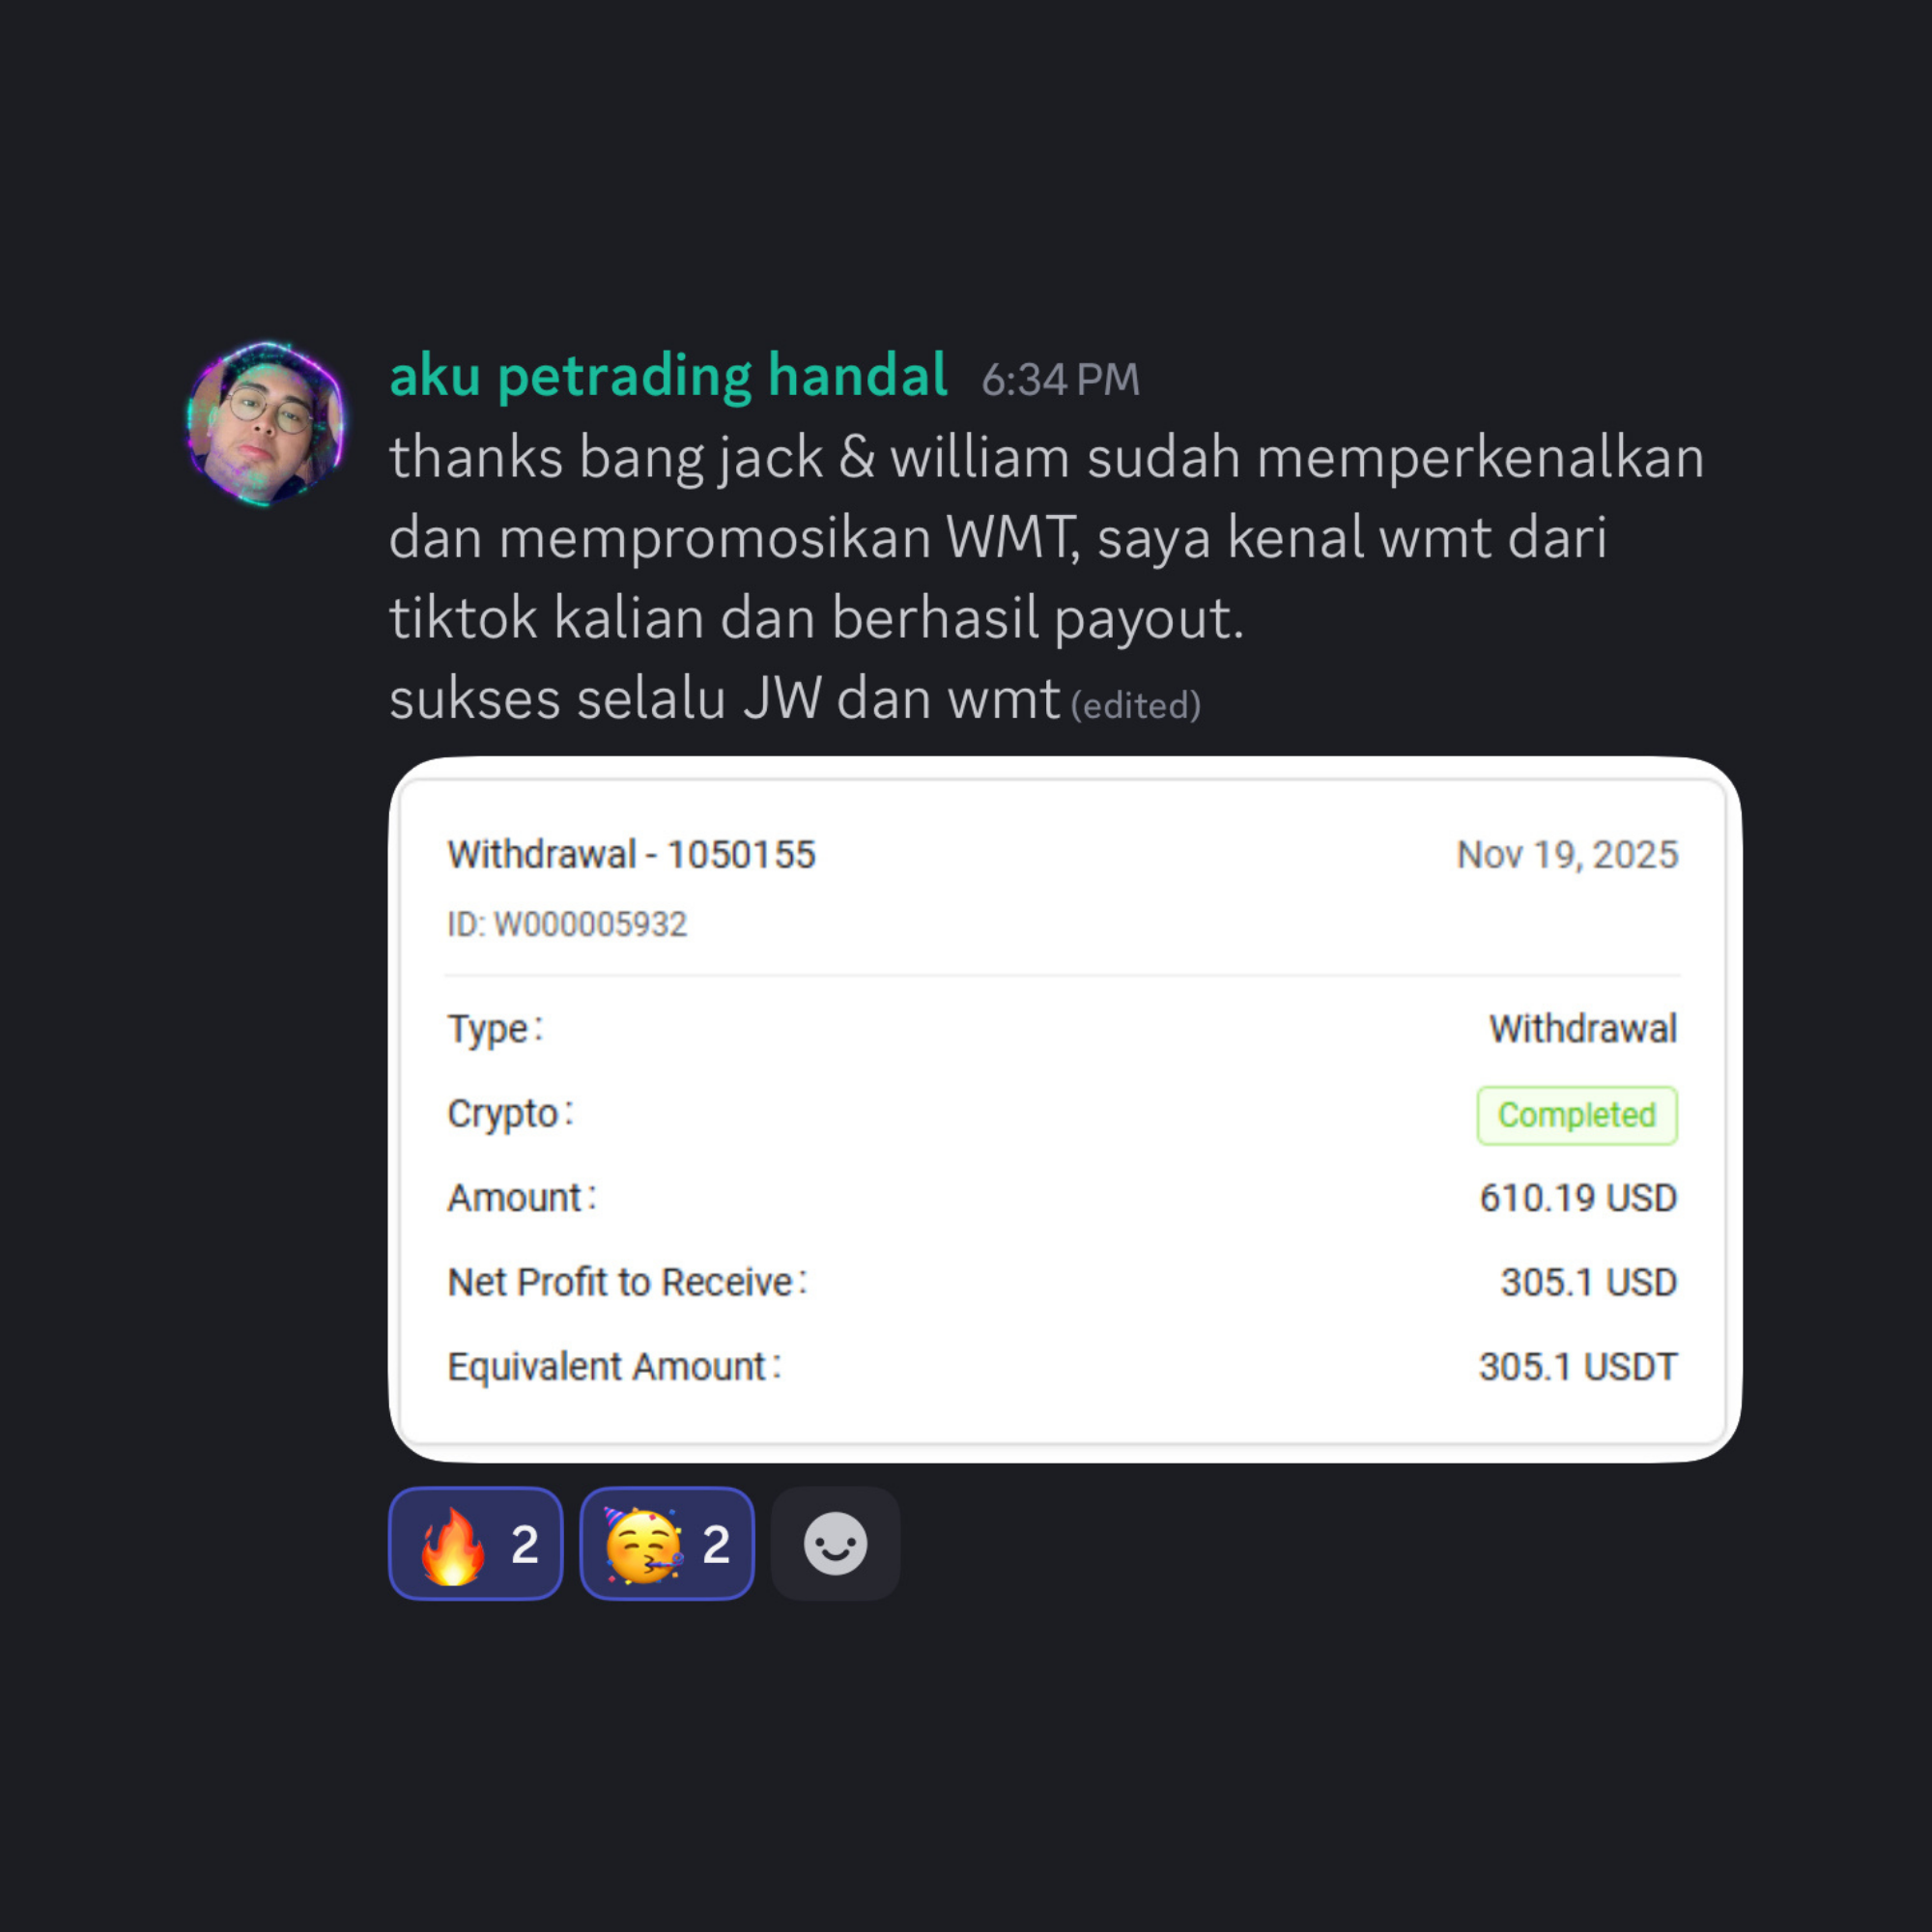Click the 610.19 USD amount value
1932x1932 pixels.
click(x=1577, y=1198)
